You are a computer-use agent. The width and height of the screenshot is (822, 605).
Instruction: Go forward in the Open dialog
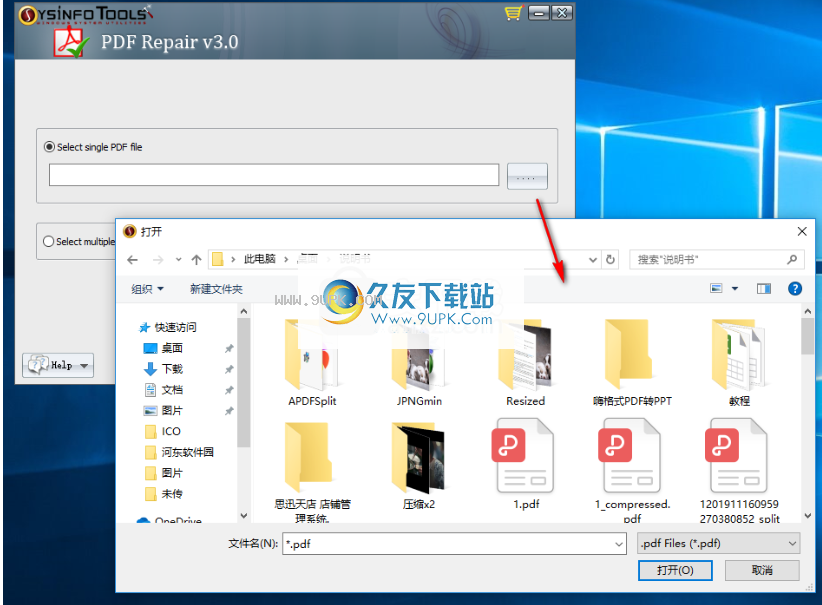pos(158,260)
